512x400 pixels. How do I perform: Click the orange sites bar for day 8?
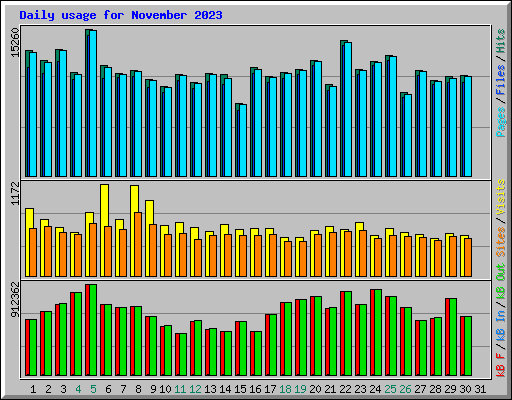click(x=138, y=244)
